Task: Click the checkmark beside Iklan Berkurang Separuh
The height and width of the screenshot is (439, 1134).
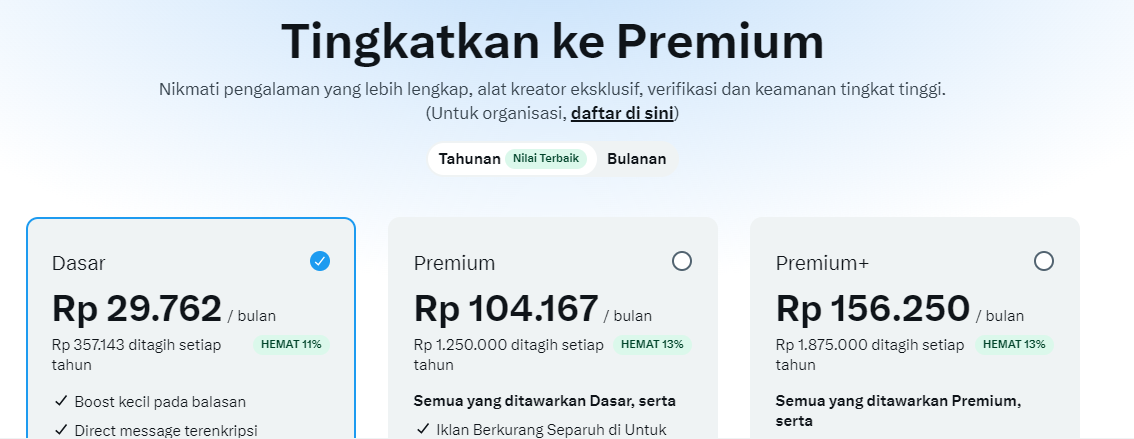Action: pyautogui.click(x=422, y=431)
